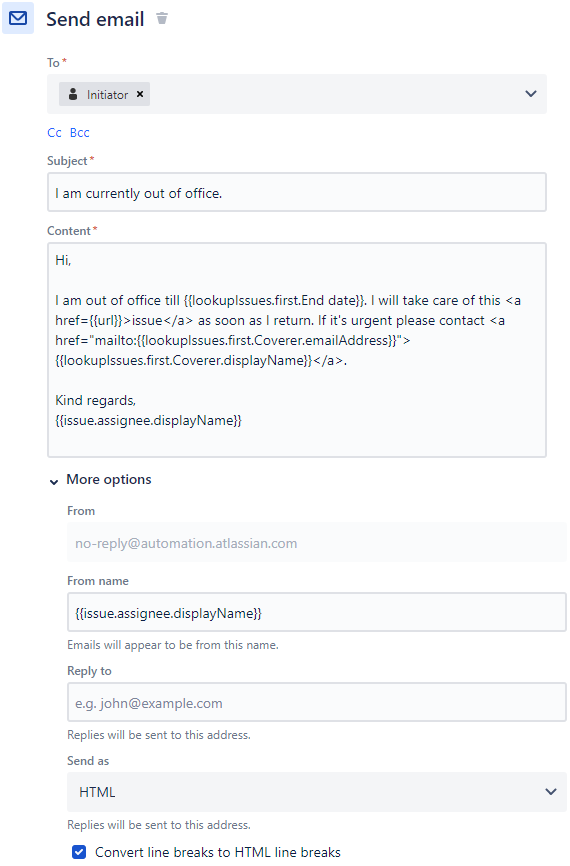Add a Cc recipient field
Screen dimensions: 570x866
tap(54, 133)
